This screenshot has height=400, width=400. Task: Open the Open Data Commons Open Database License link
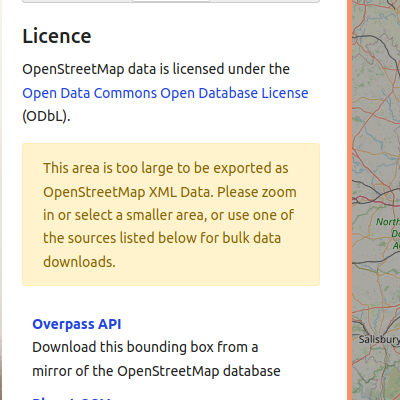click(x=165, y=93)
